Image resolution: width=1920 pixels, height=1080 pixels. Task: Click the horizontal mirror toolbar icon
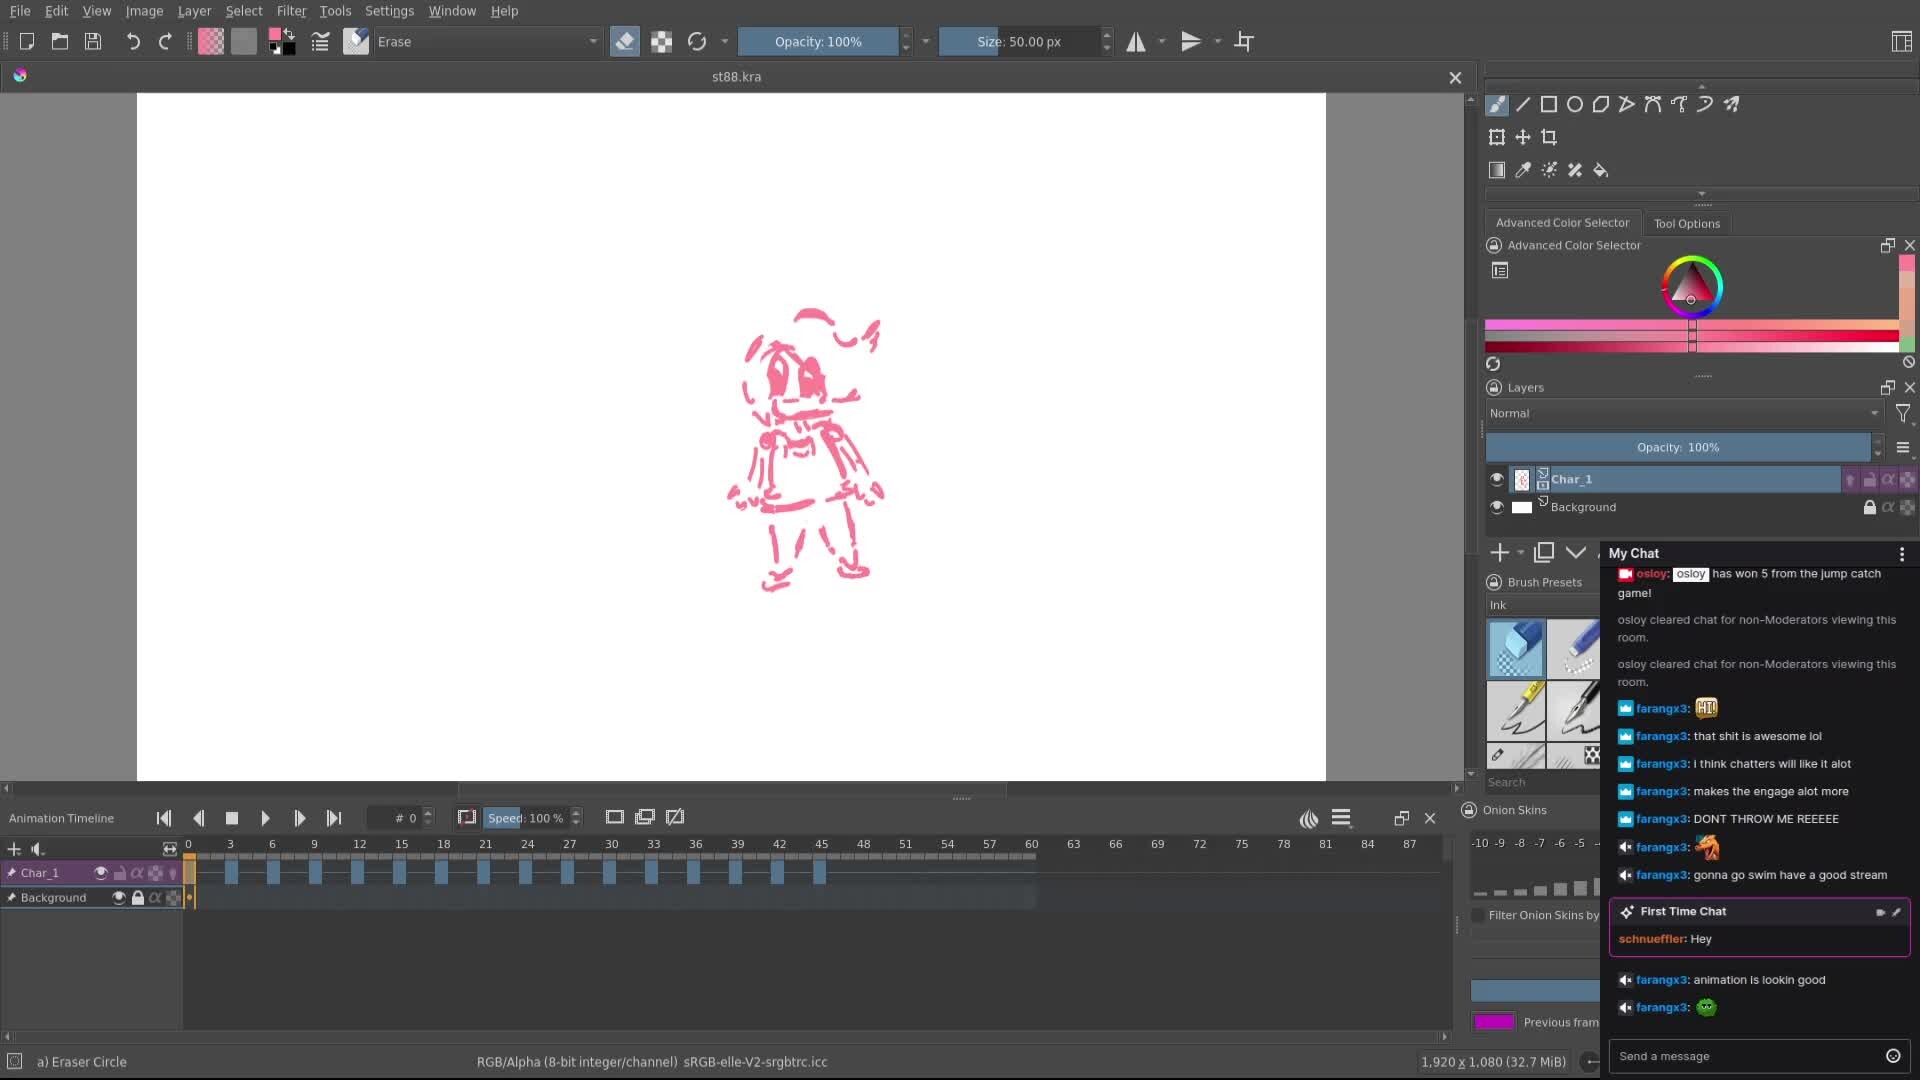click(1138, 41)
